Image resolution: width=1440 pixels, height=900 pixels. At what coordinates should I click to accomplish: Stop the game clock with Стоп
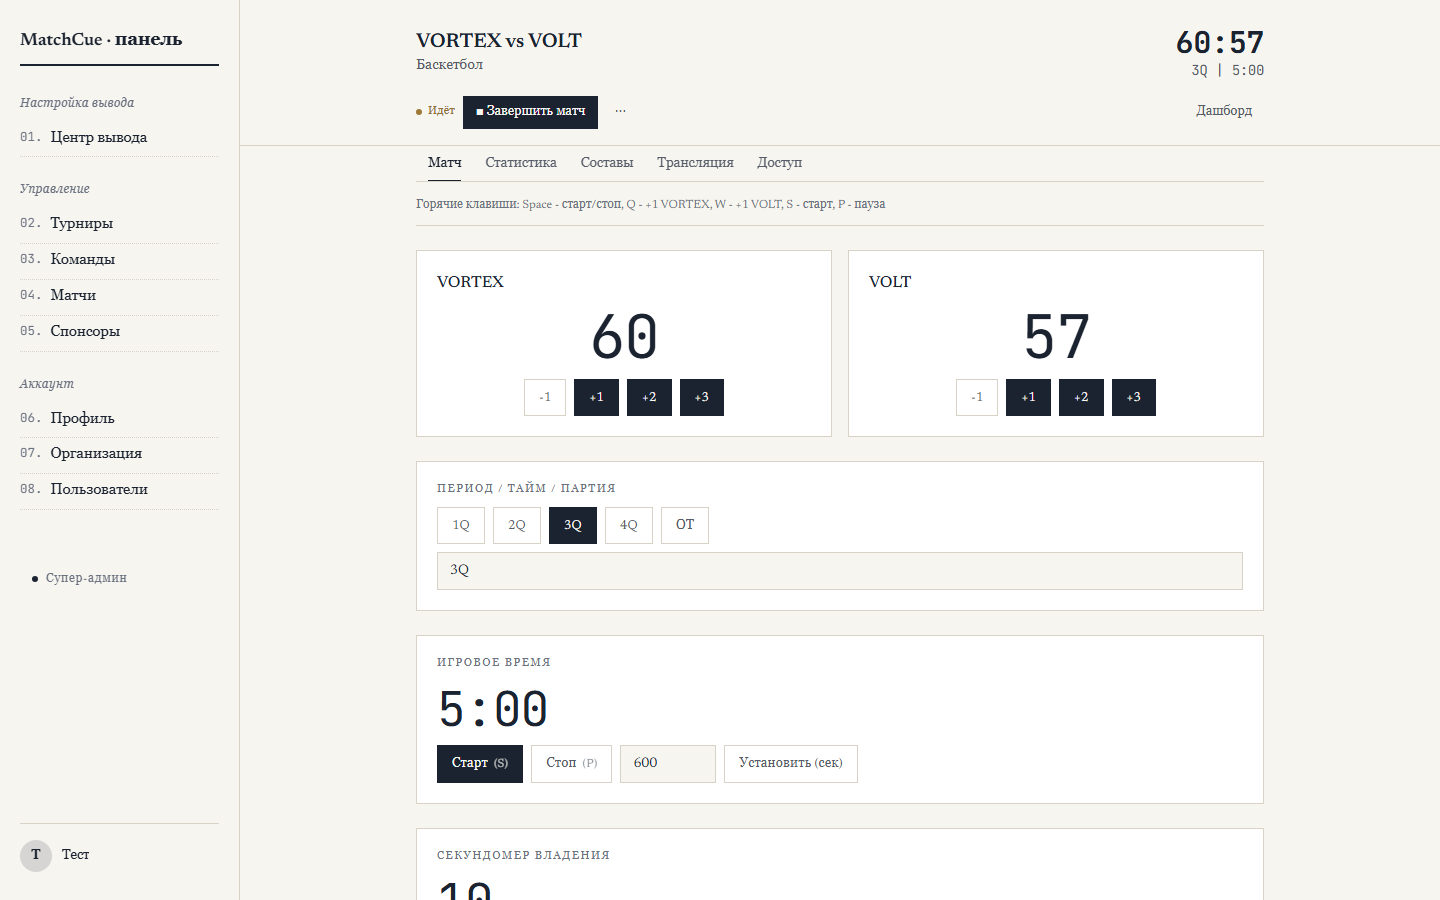tap(571, 764)
